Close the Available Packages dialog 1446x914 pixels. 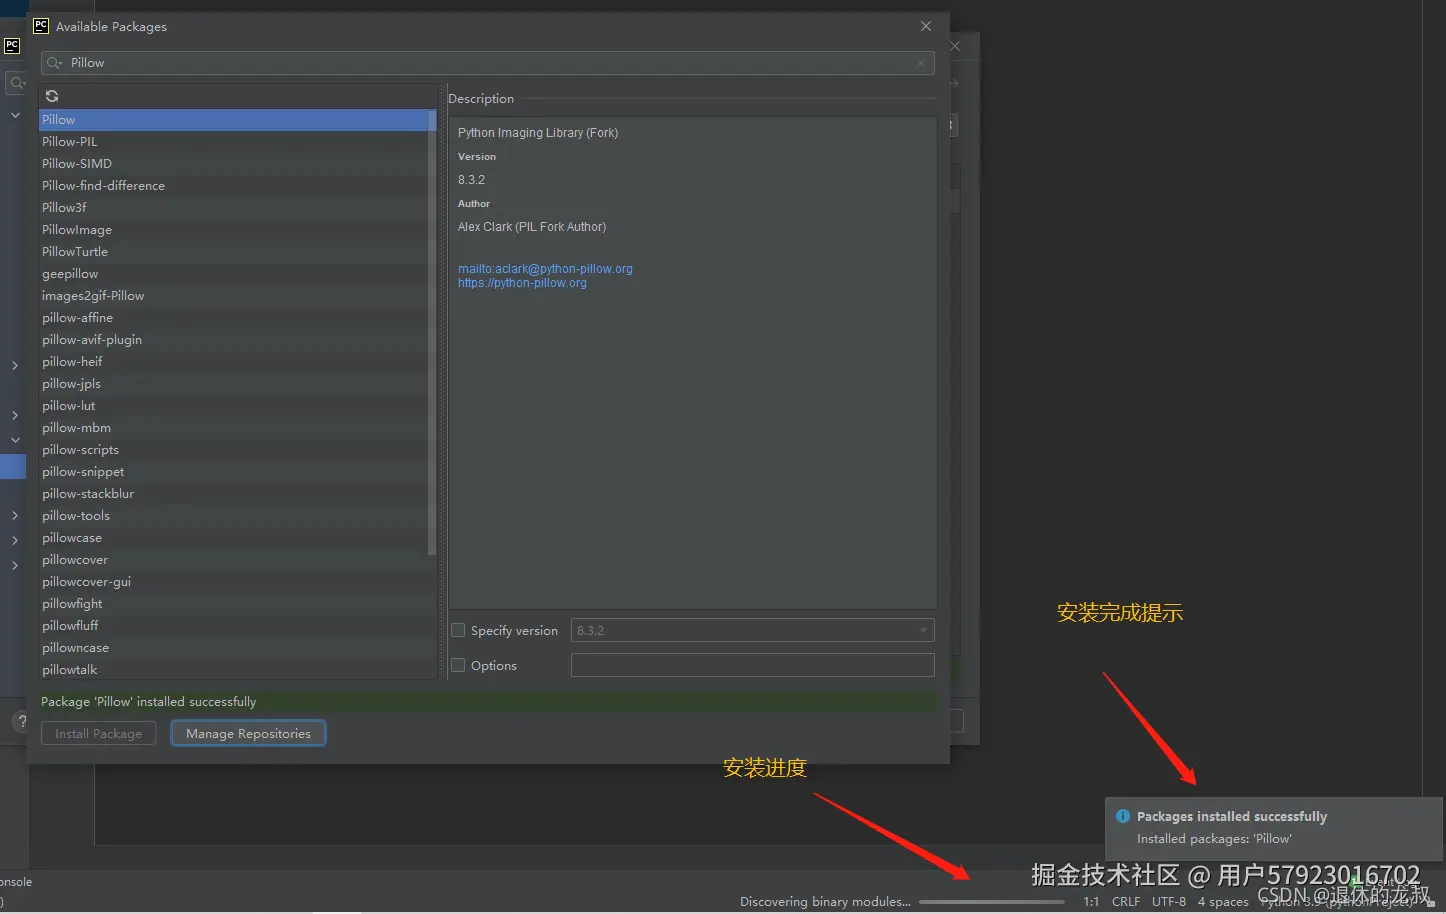[926, 26]
